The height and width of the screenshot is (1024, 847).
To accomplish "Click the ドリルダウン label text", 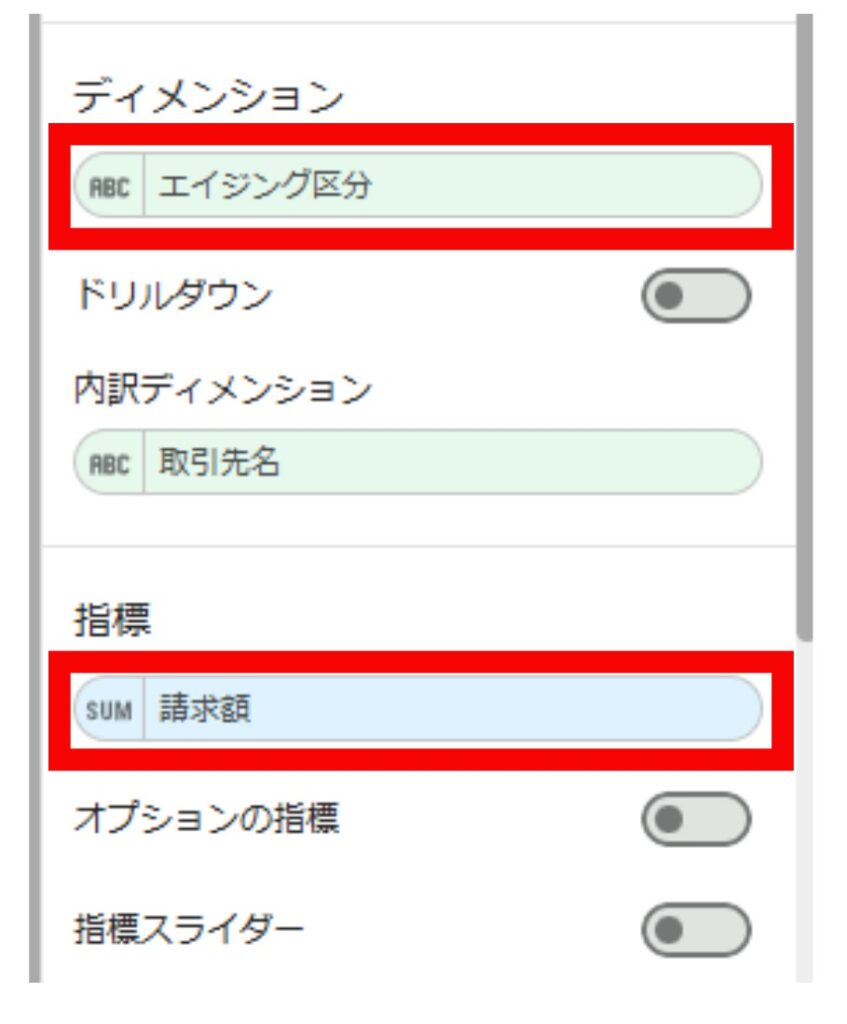I will (173, 296).
